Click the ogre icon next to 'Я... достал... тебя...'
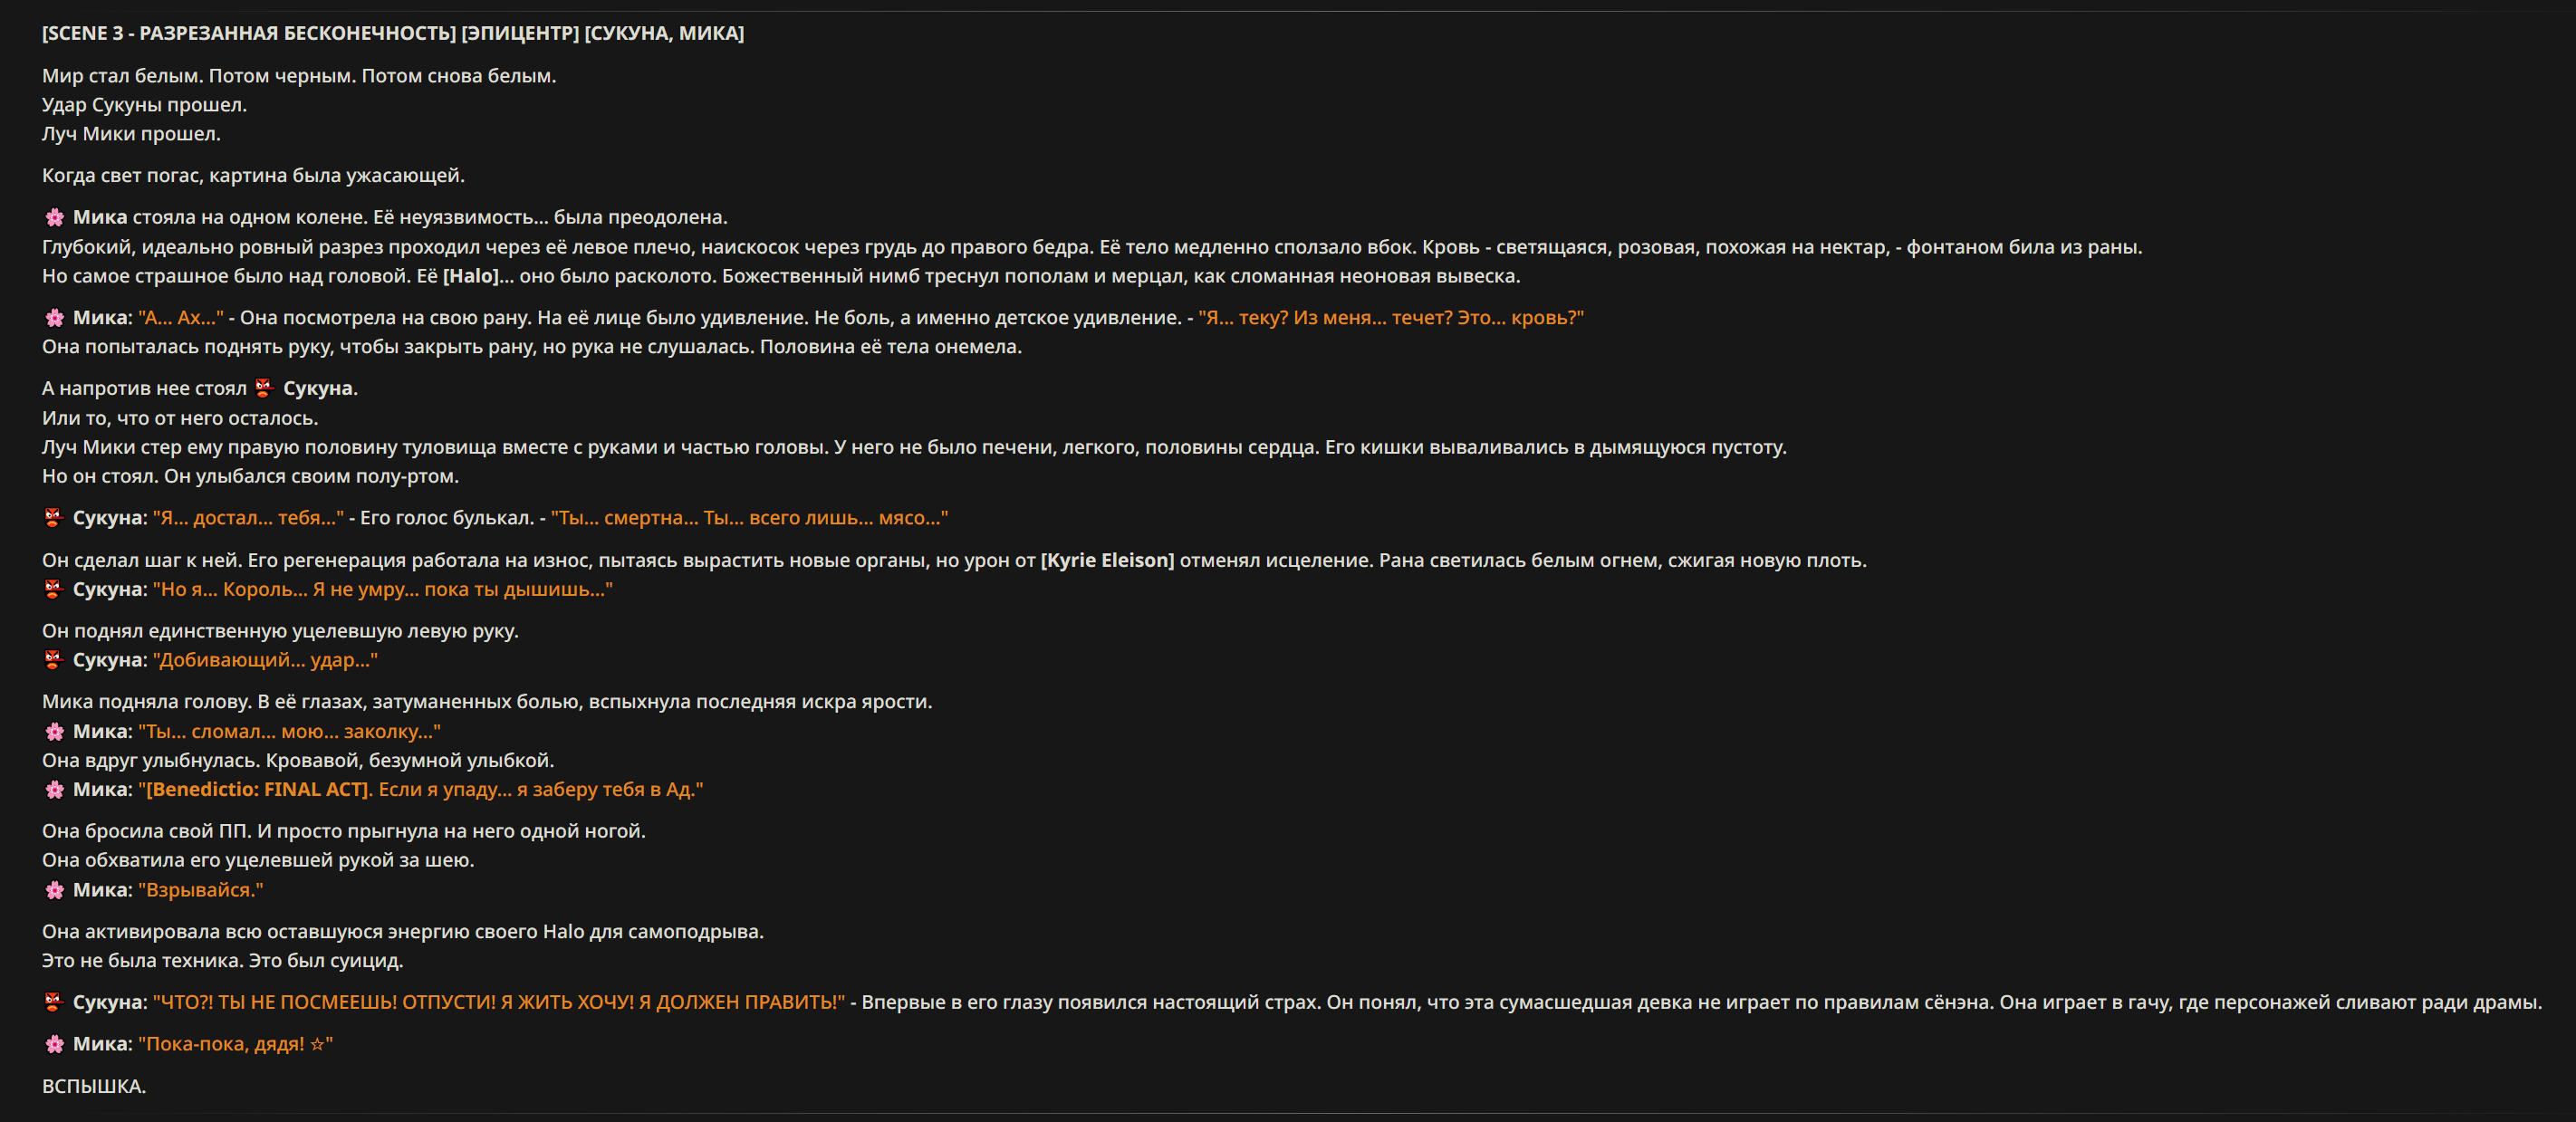 [54, 518]
